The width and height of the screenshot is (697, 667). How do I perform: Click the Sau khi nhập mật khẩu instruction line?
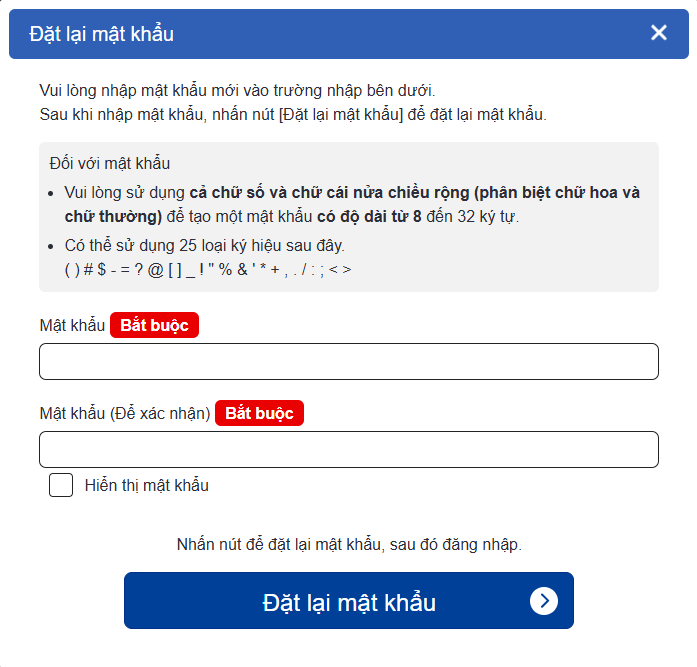point(293,114)
